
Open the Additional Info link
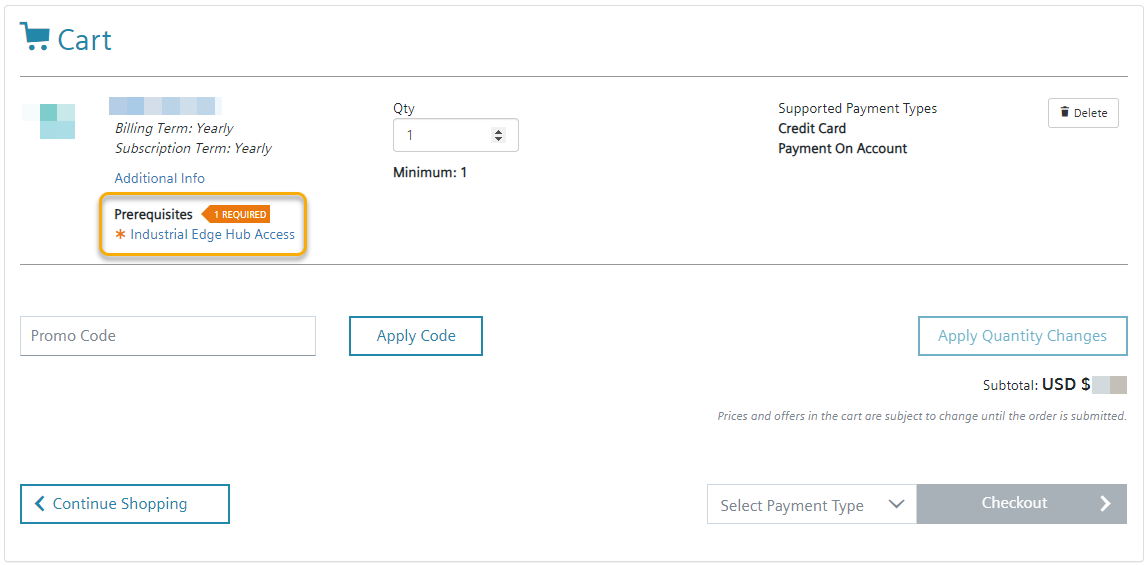(159, 178)
